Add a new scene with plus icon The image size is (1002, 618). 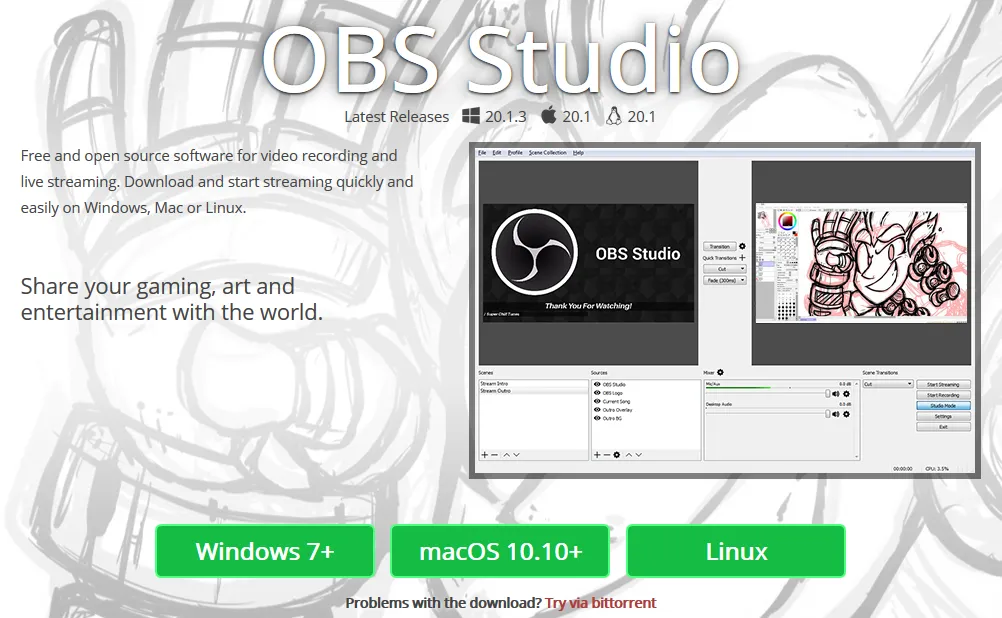point(484,455)
